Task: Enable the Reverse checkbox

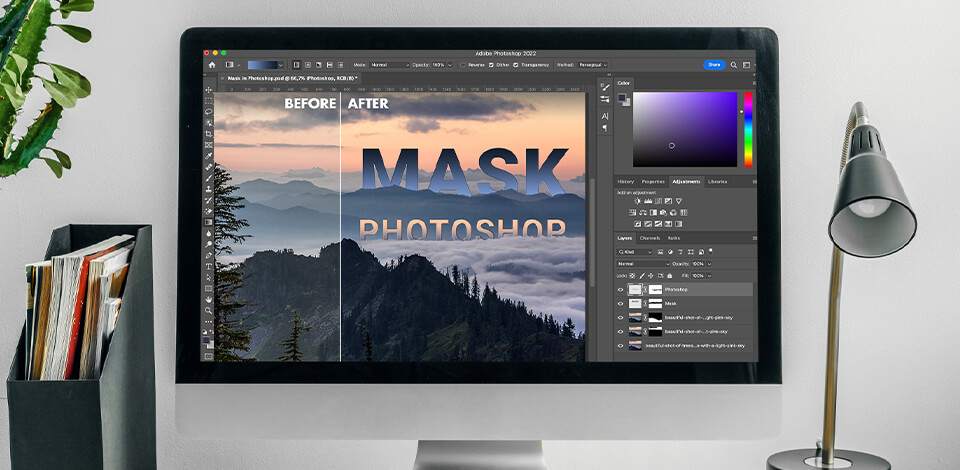Action: click(x=462, y=65)
